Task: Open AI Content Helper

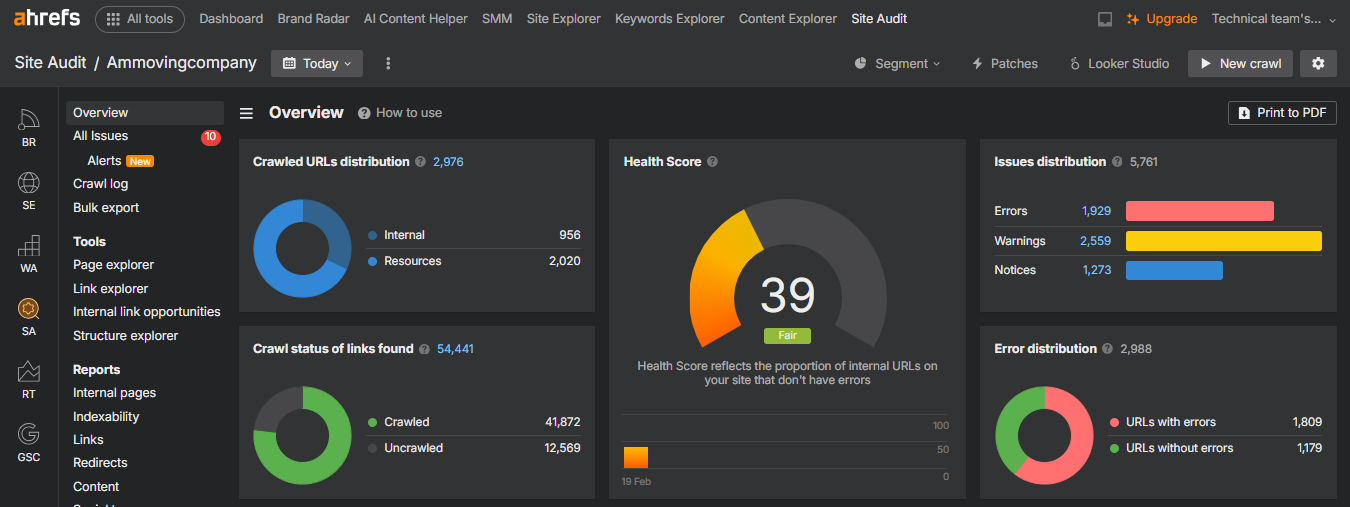Action: click(x=416, y=18)
